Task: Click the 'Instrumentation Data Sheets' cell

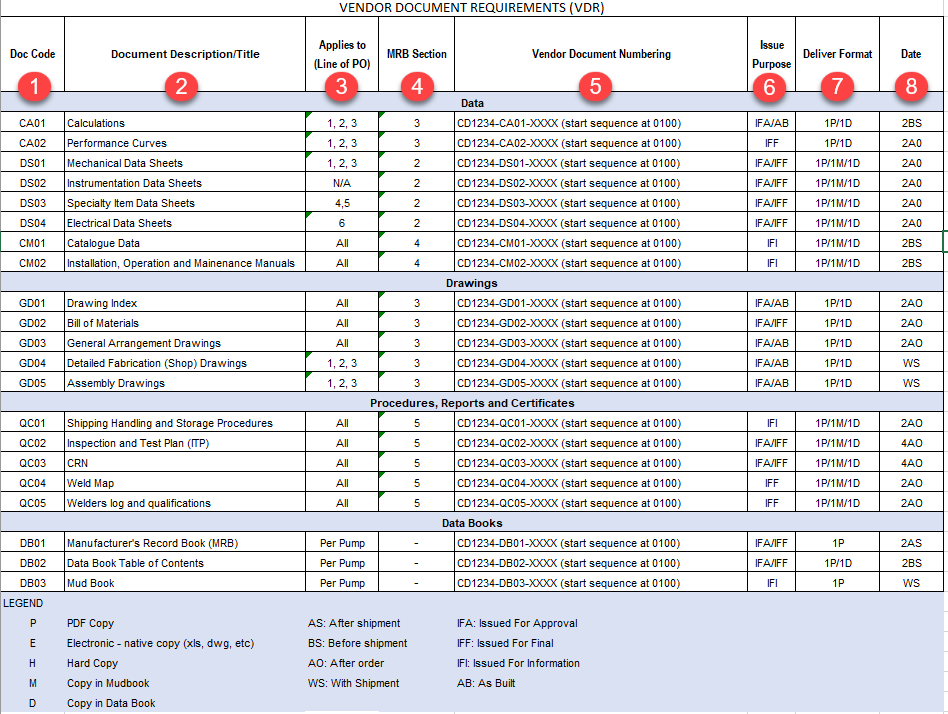Action: [185, 183]
